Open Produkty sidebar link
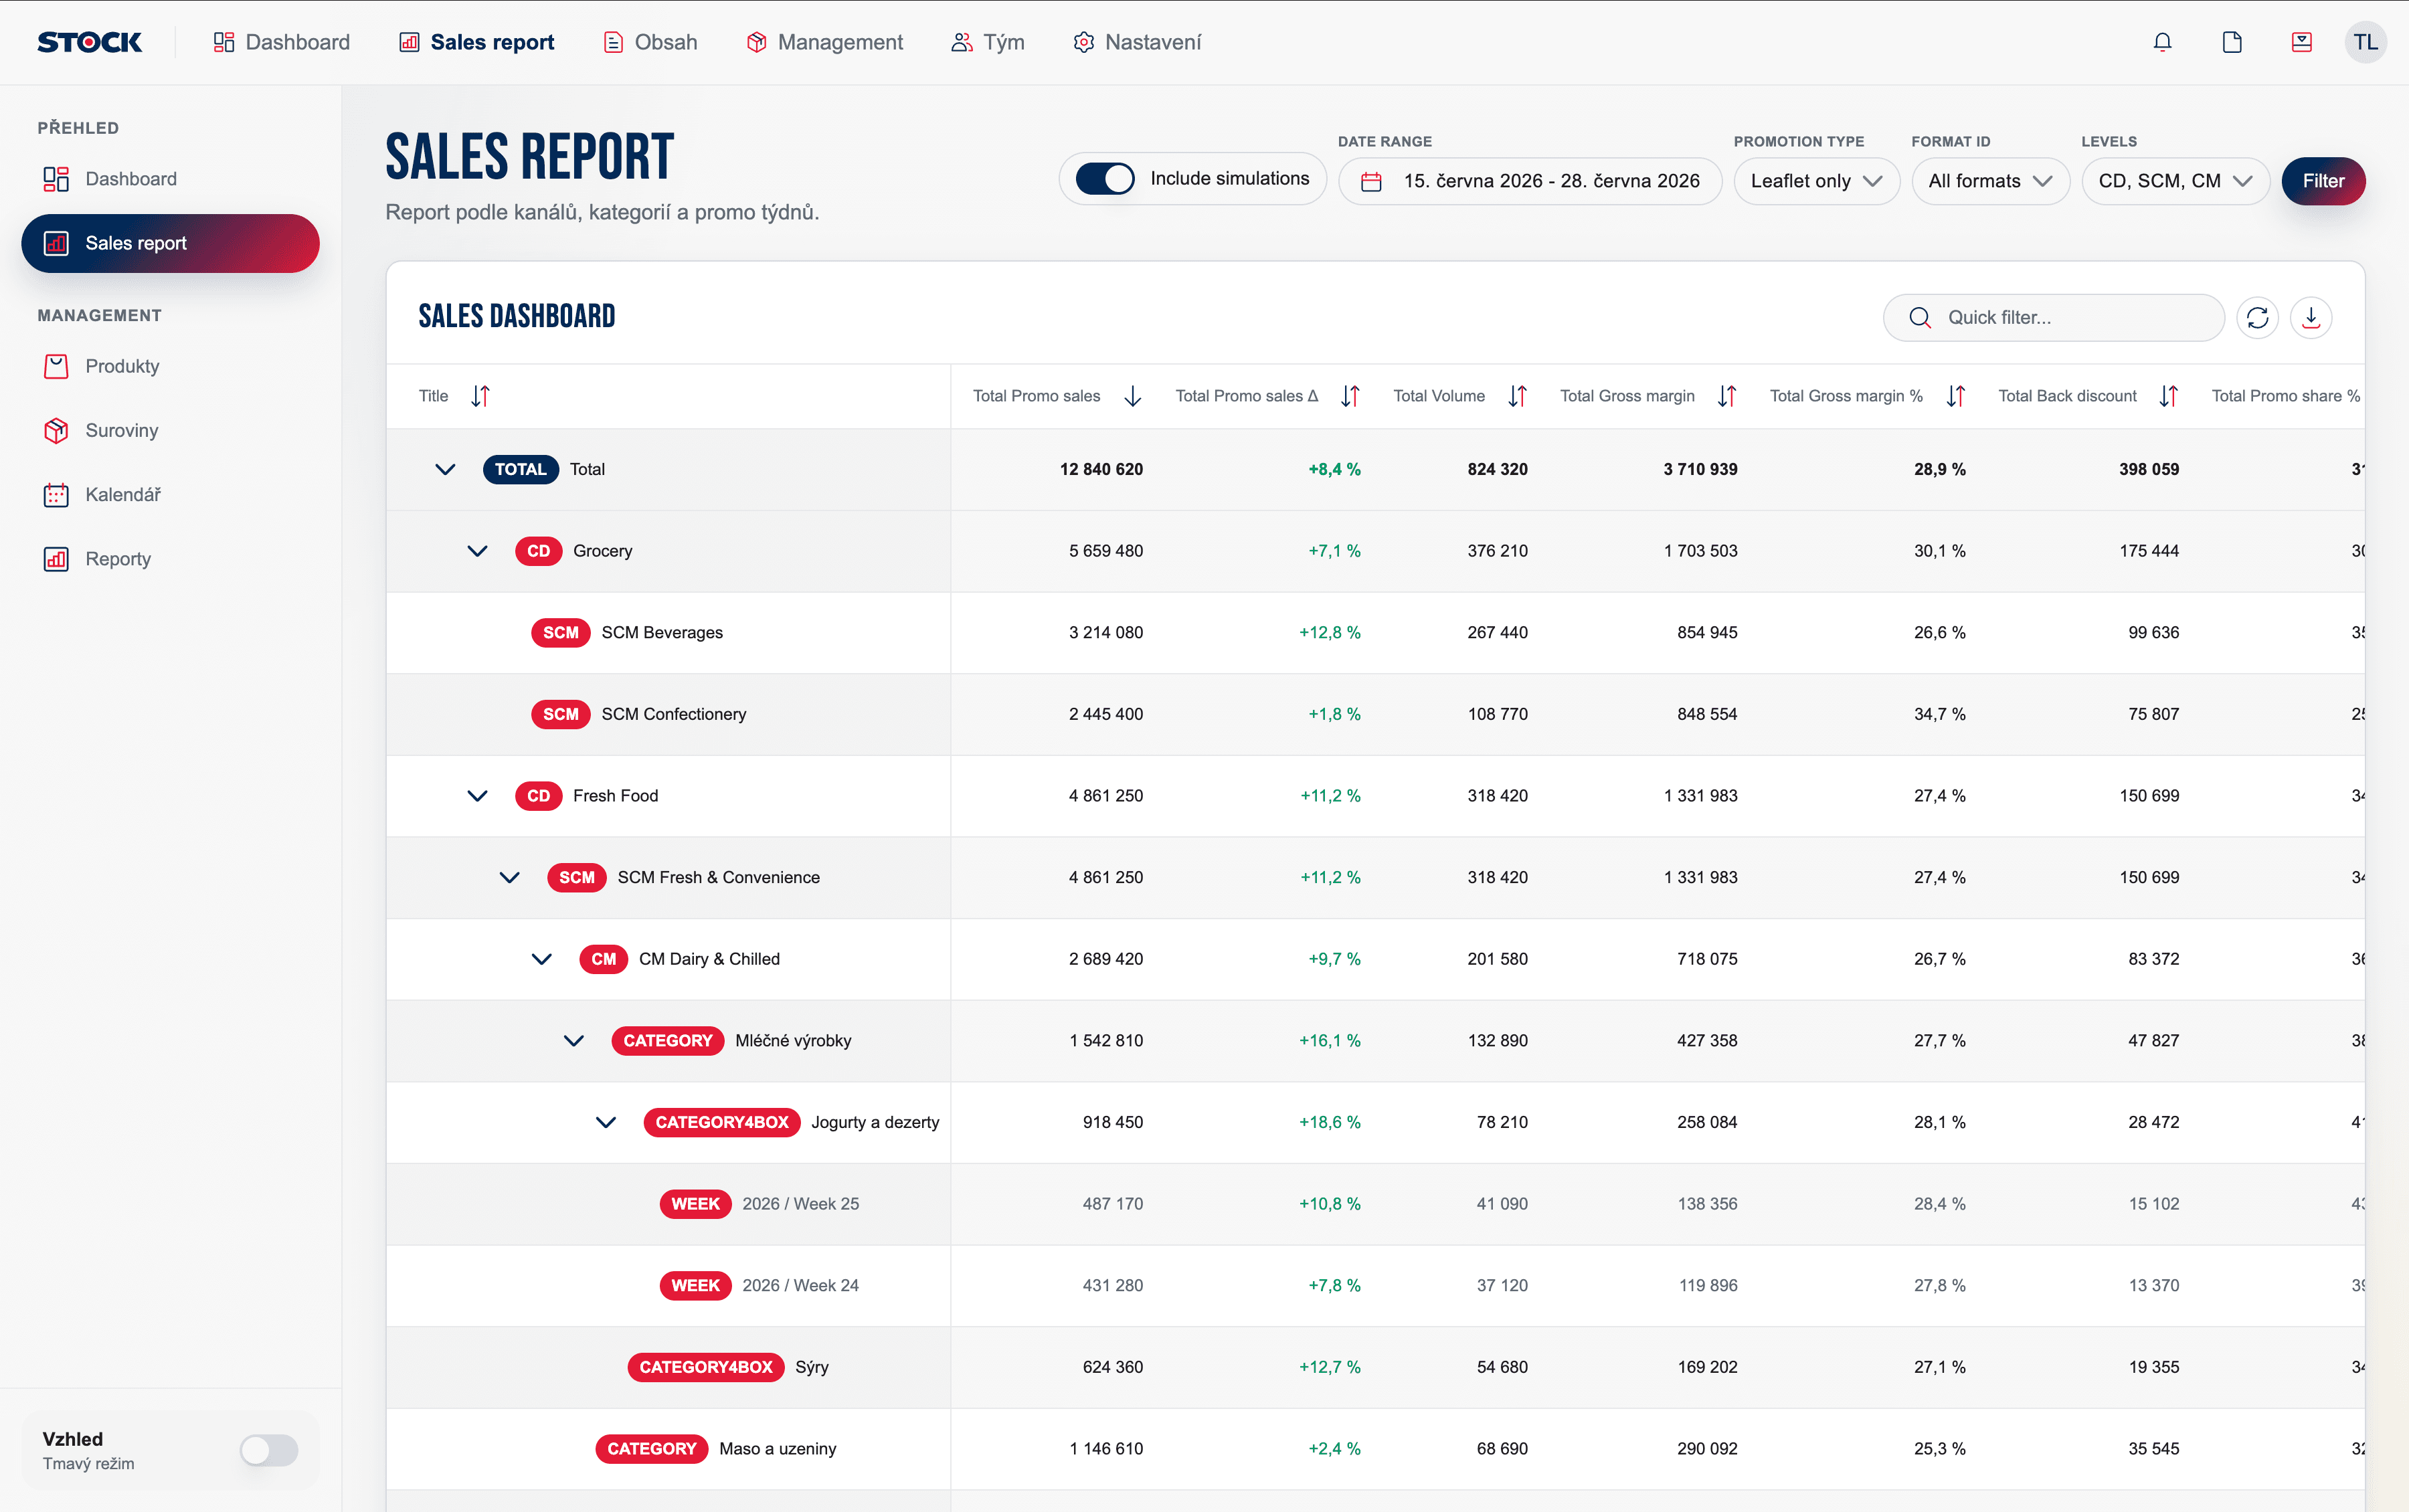This screenshot has height=1512, width=2409. tap(122, 366)
